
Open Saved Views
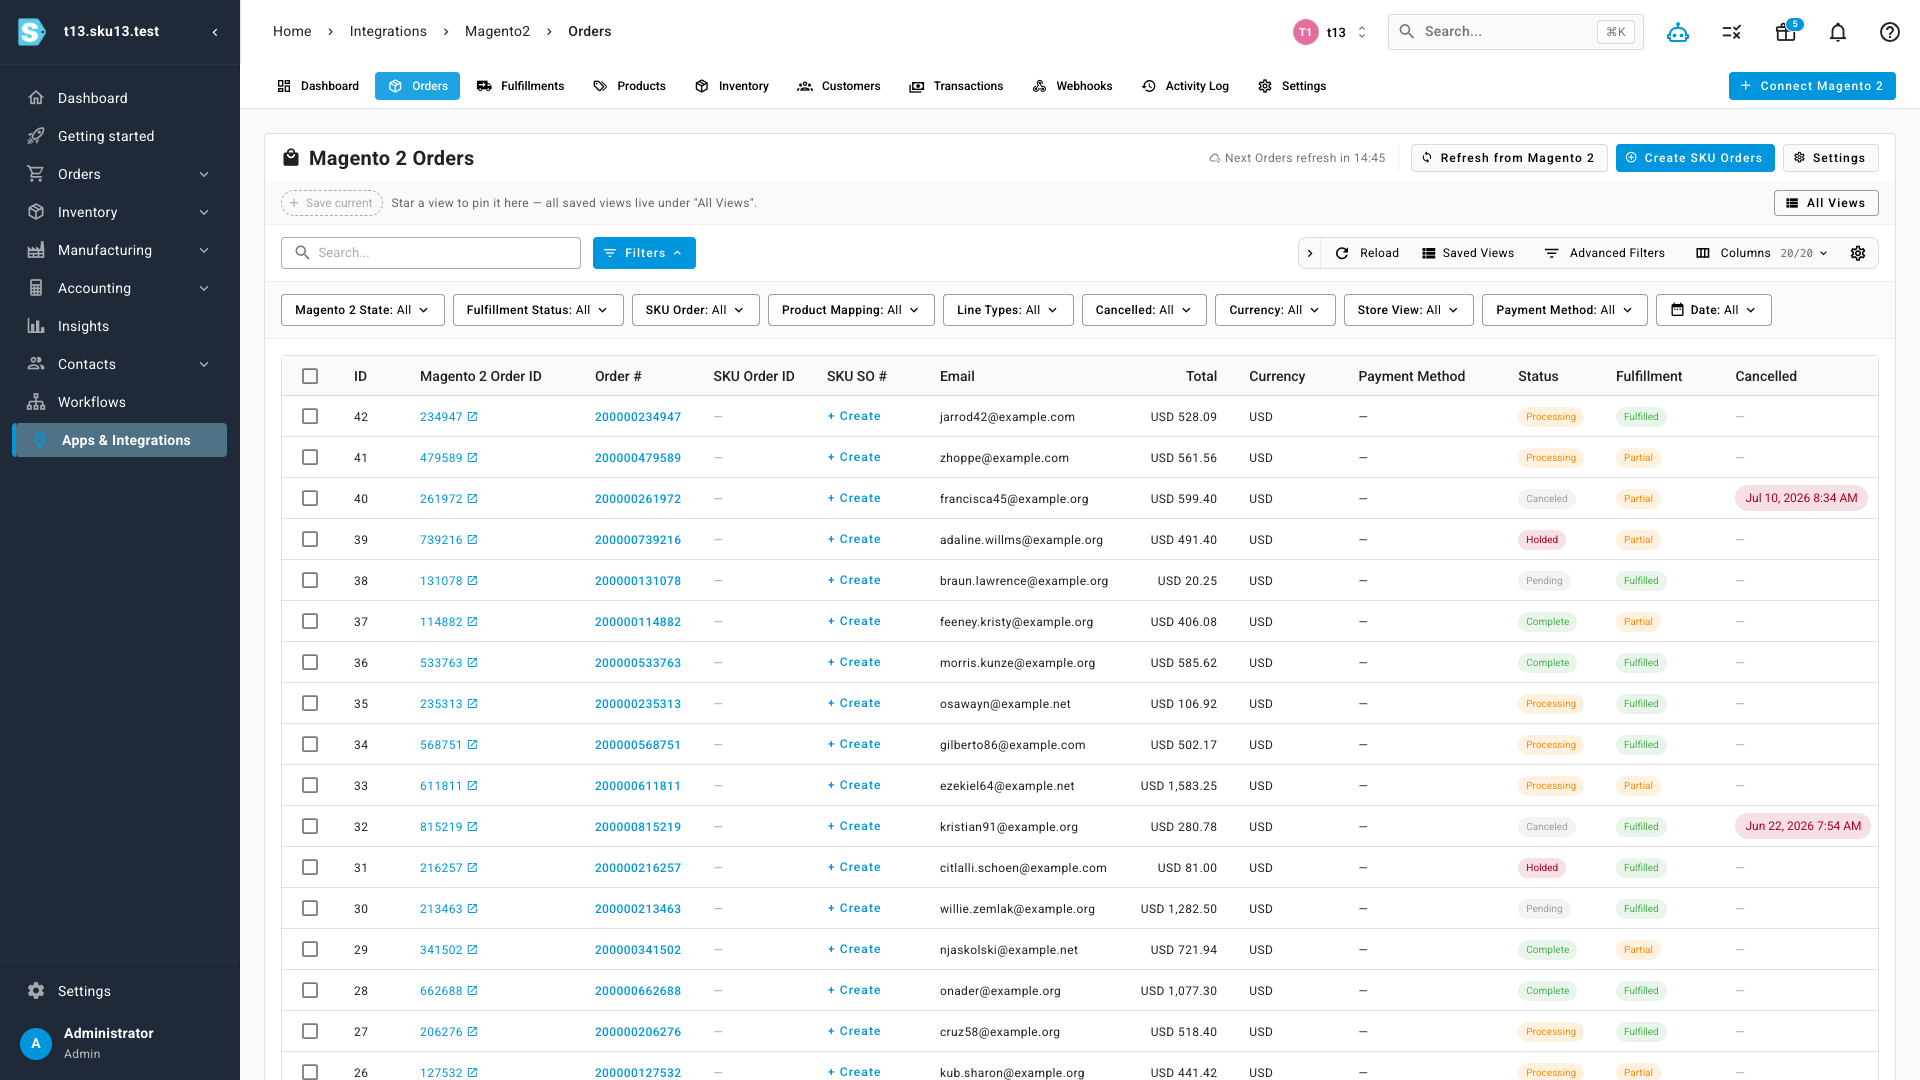click(x=1468, y=253)
